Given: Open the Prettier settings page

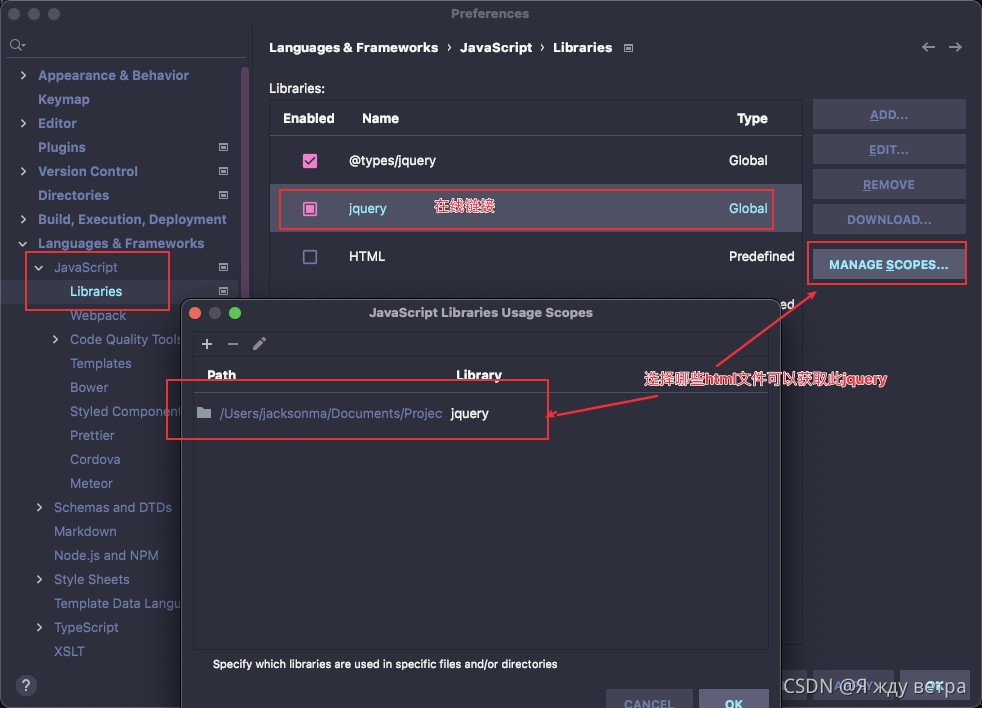Looking at the screenshot, I should coord(92,435).
